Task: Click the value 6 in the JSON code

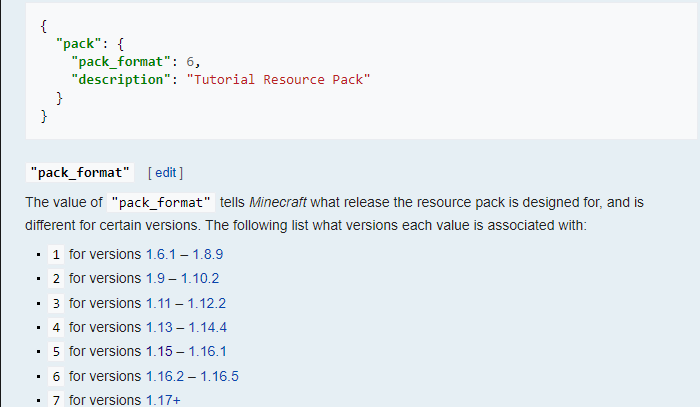Action: click(191, 61)
